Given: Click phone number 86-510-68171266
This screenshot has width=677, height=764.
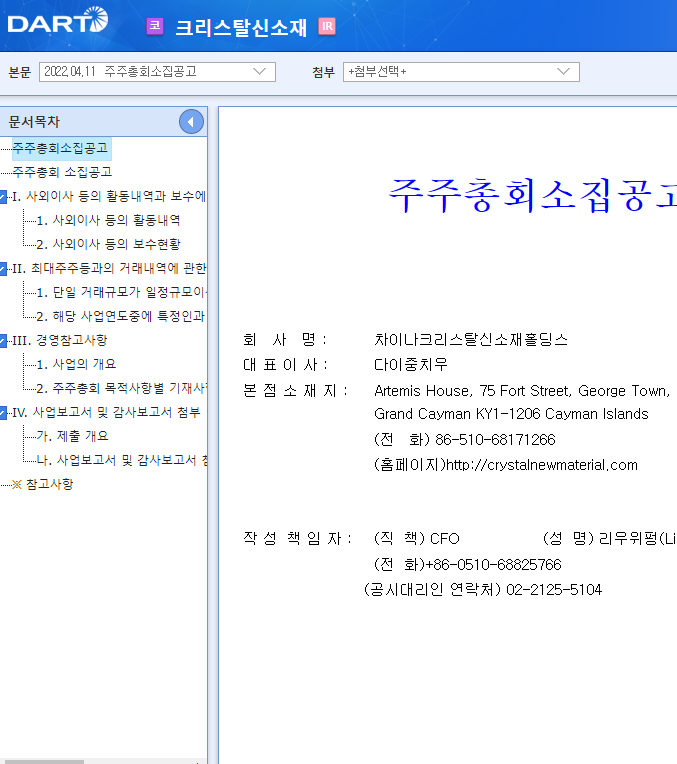Looking at the screenshot, I should [495, 439].
